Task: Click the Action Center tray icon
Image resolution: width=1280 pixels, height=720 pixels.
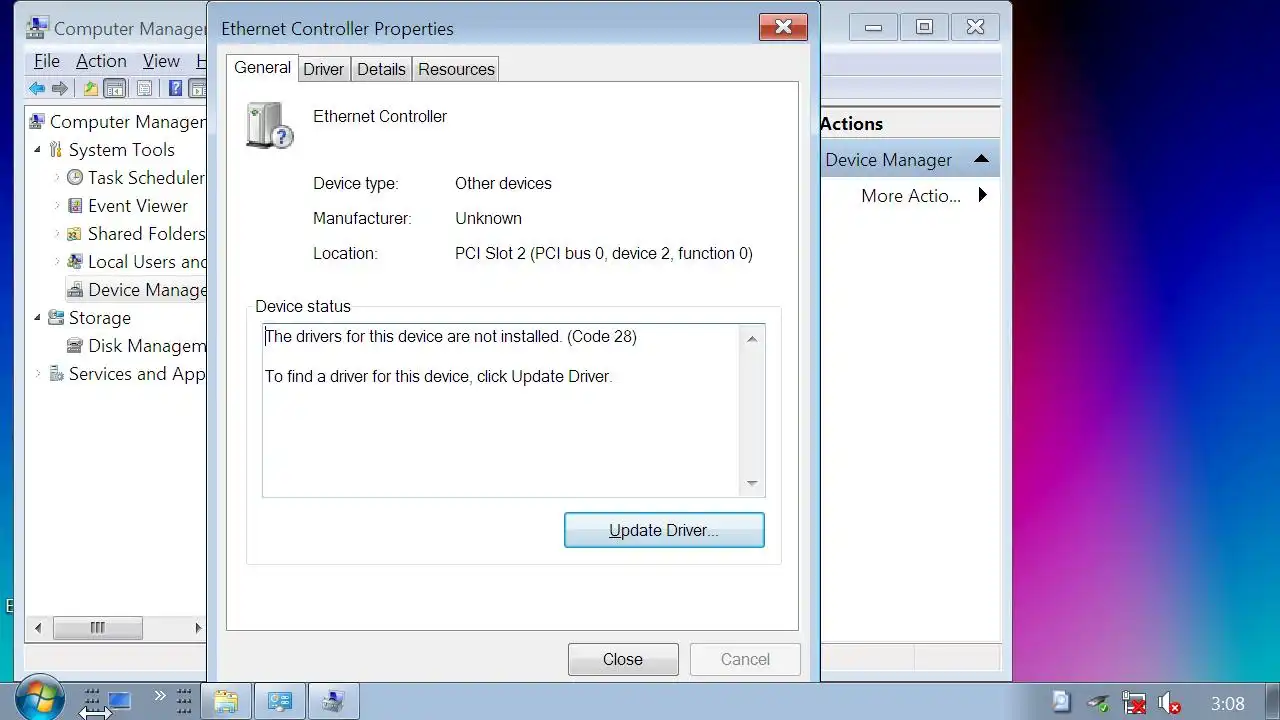Action: click(x=1062, y=703)
